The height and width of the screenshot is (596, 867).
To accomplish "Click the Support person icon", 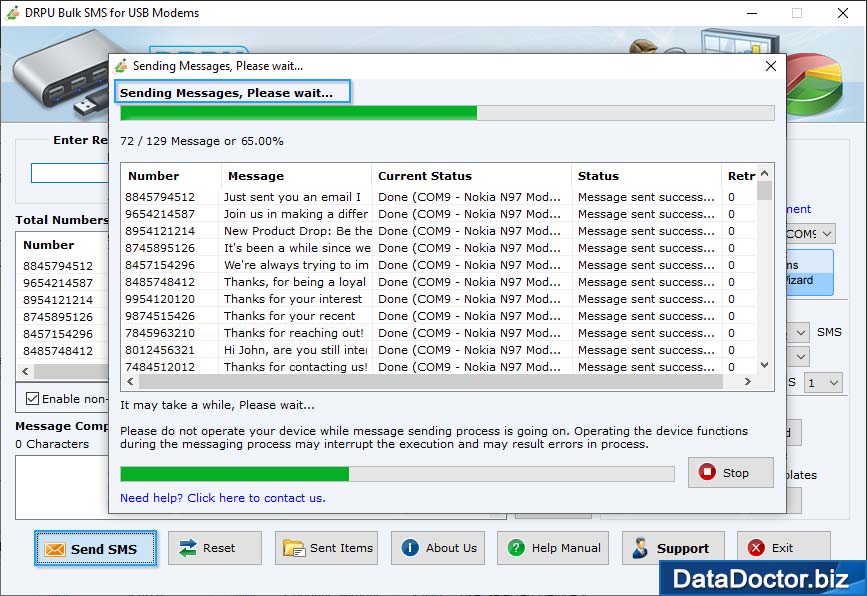I will coord(640,548).
